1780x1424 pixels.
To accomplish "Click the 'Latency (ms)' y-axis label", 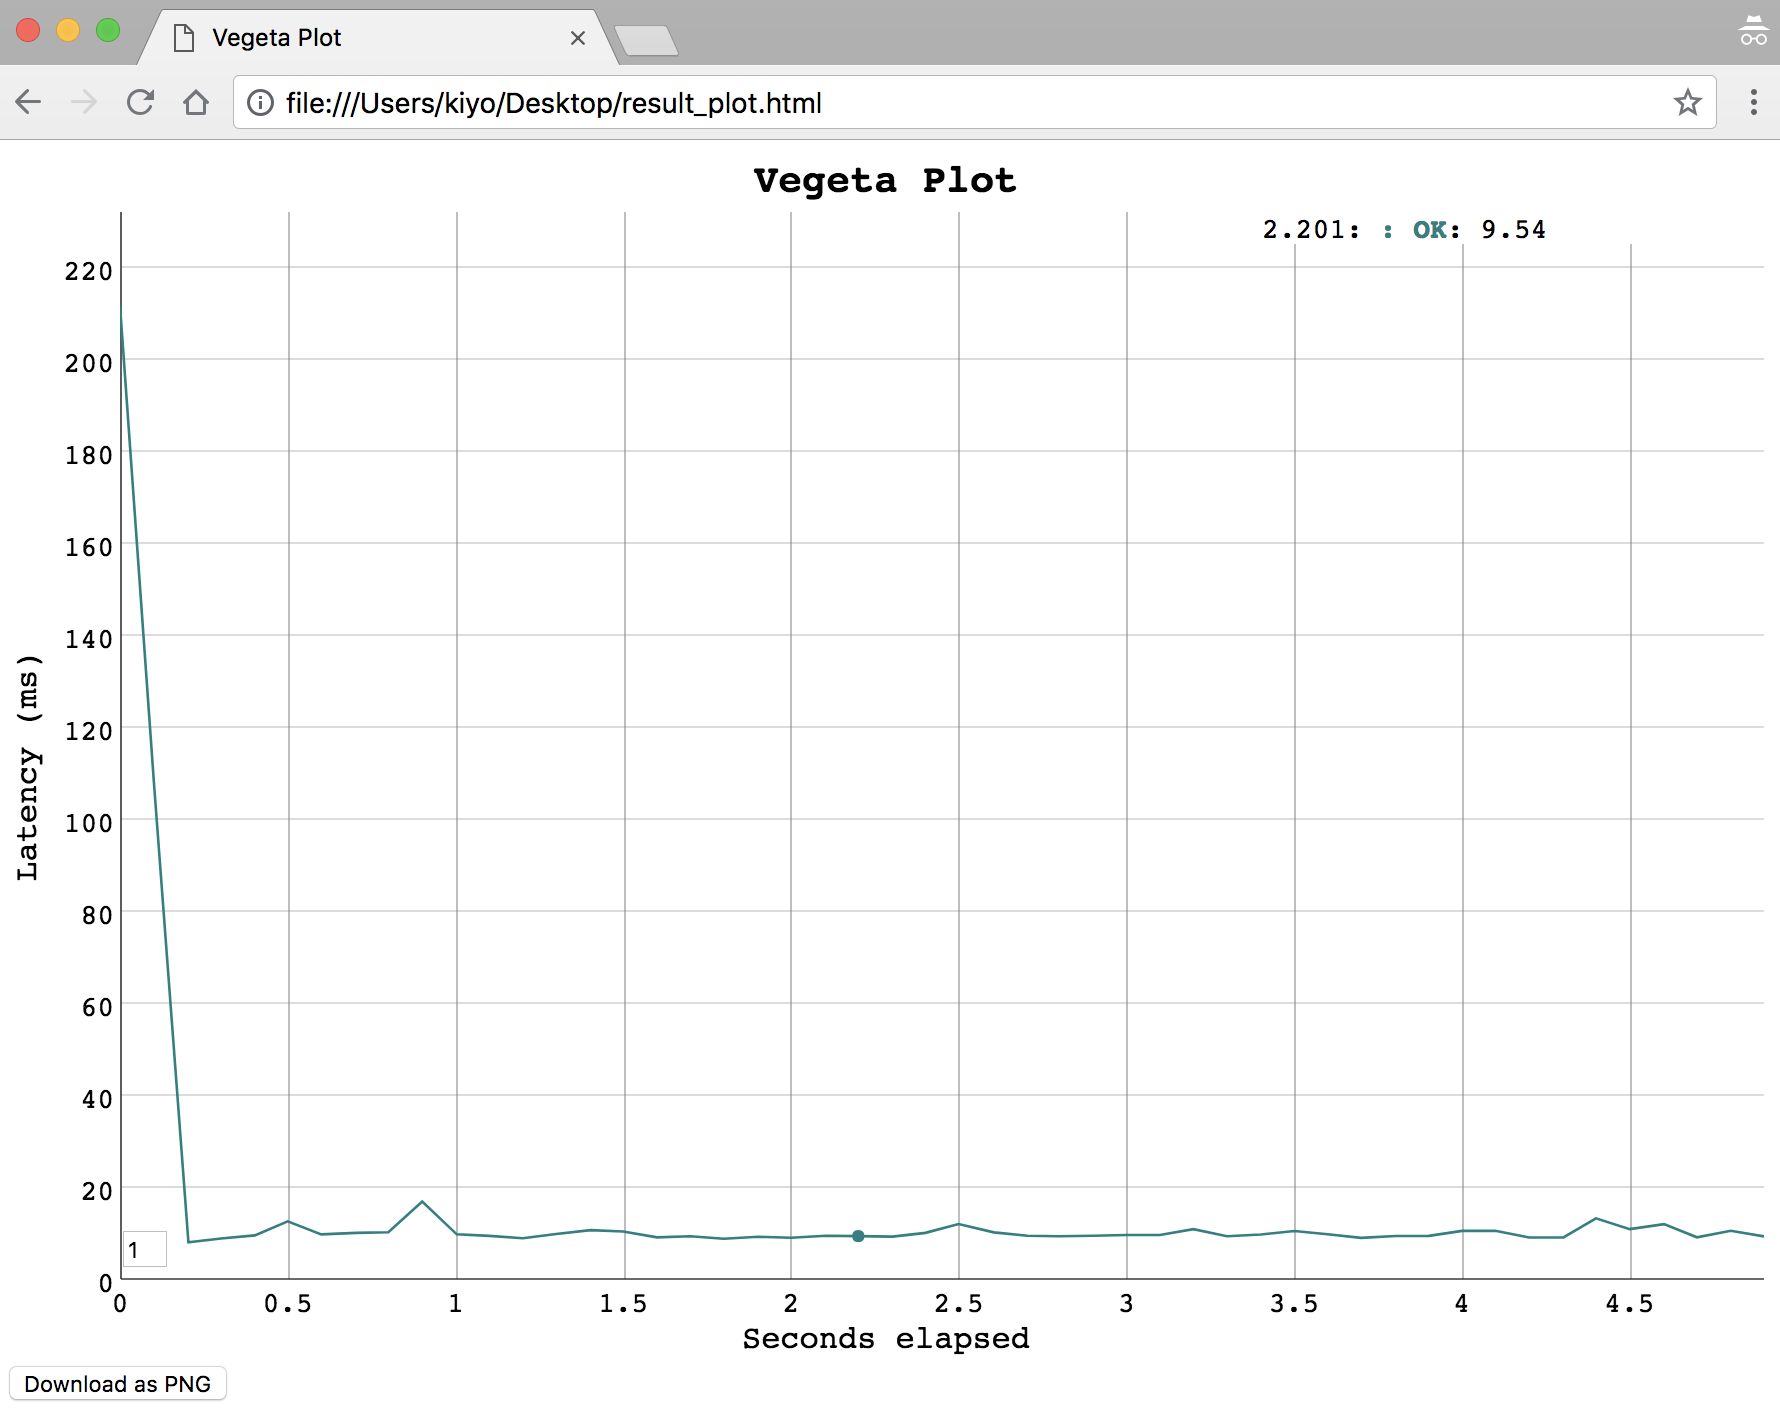I will coord(27,767).
